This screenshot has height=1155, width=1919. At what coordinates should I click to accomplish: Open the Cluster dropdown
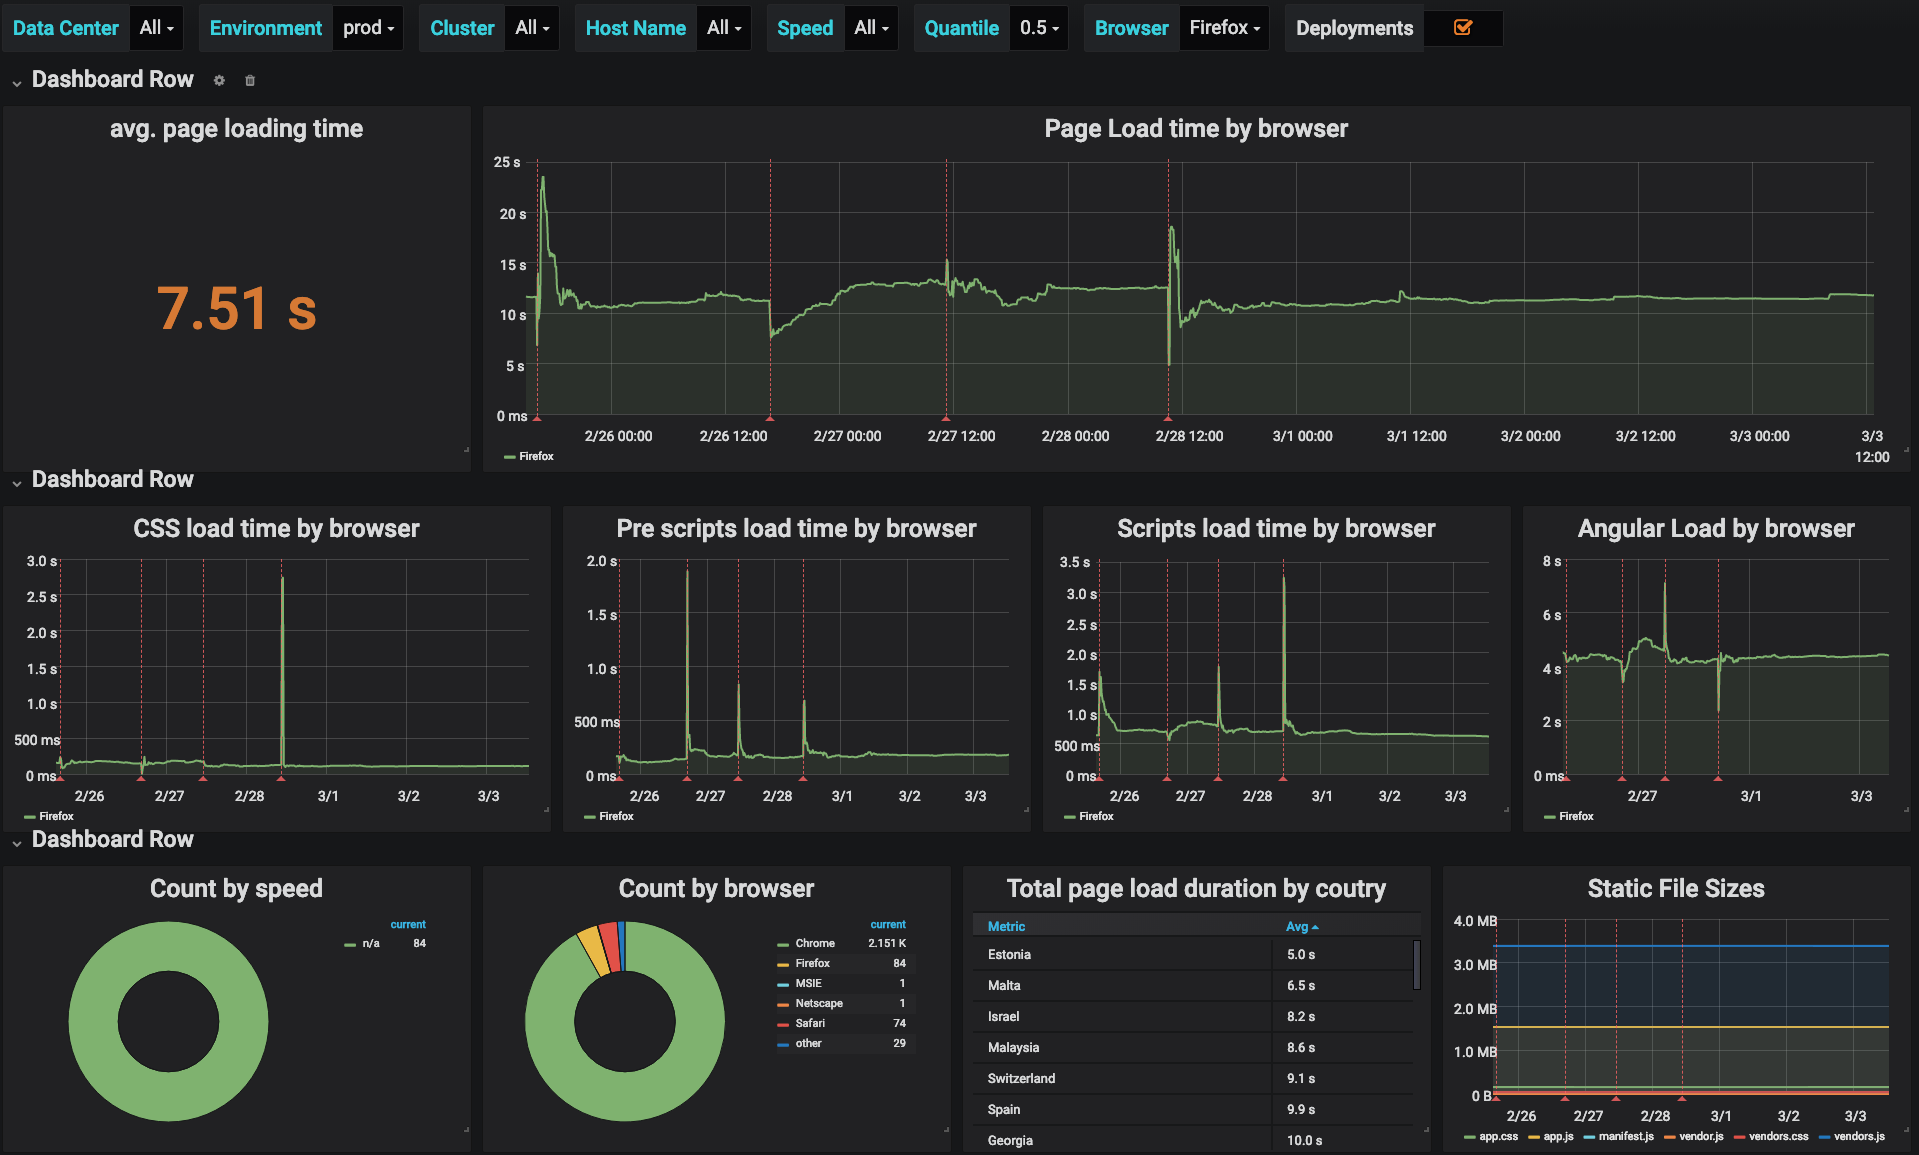[x=532, y=28]
